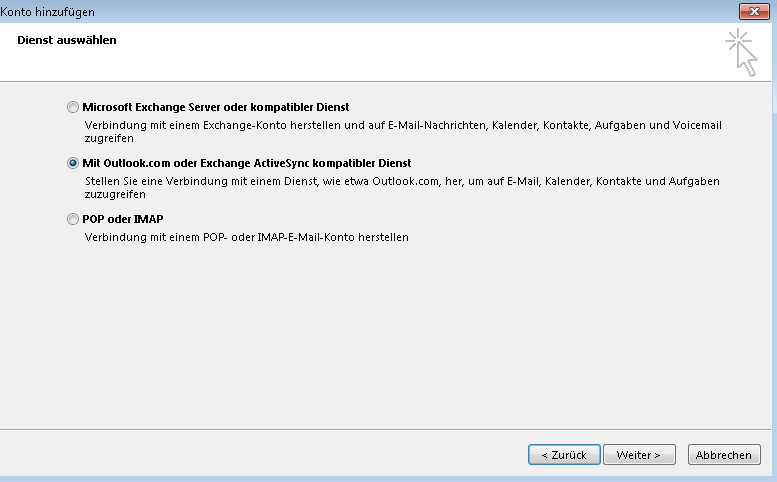Click the white header banner beside 'Dienst auswählen'
The width and height of the screenshot is (777, 482).
(x=416, y=52)
